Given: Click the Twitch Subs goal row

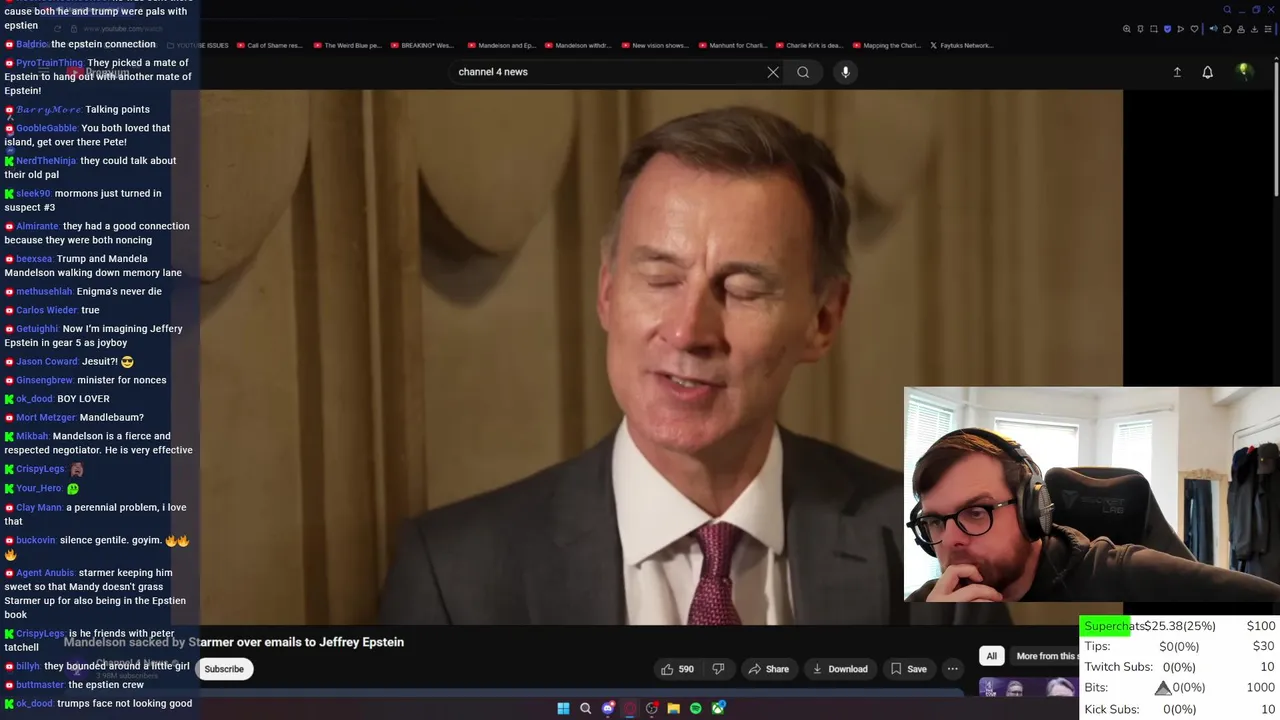Looking at the screenshot, I should pos(1180,667).
